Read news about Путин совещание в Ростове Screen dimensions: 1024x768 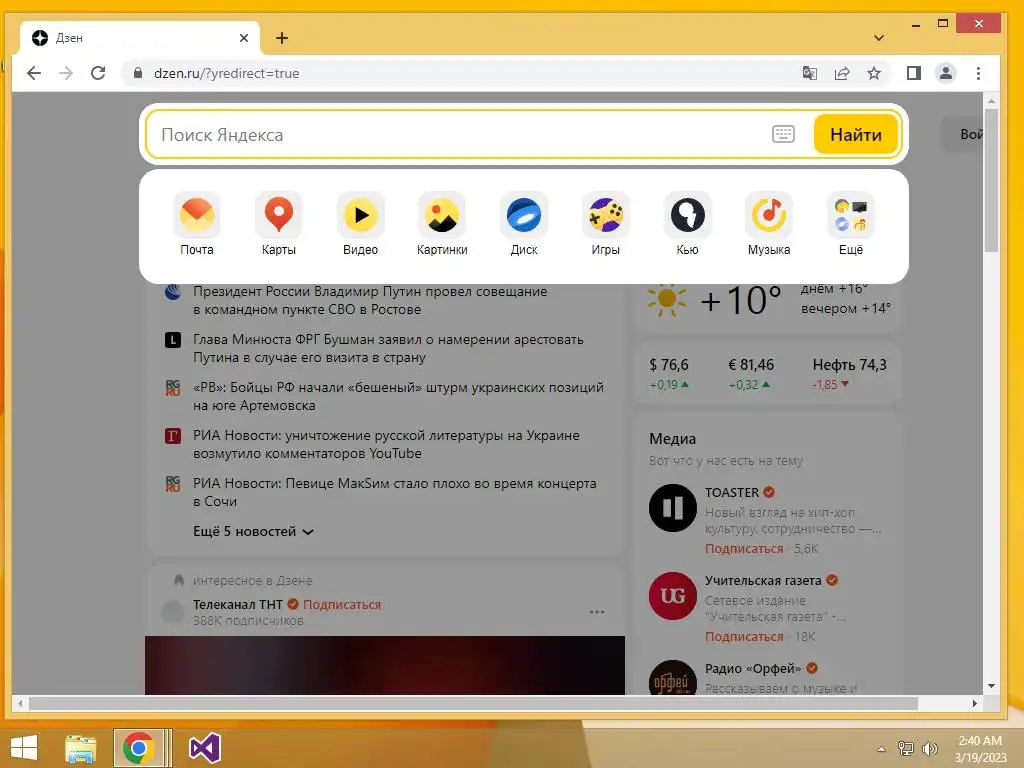(x=370, y=300)
